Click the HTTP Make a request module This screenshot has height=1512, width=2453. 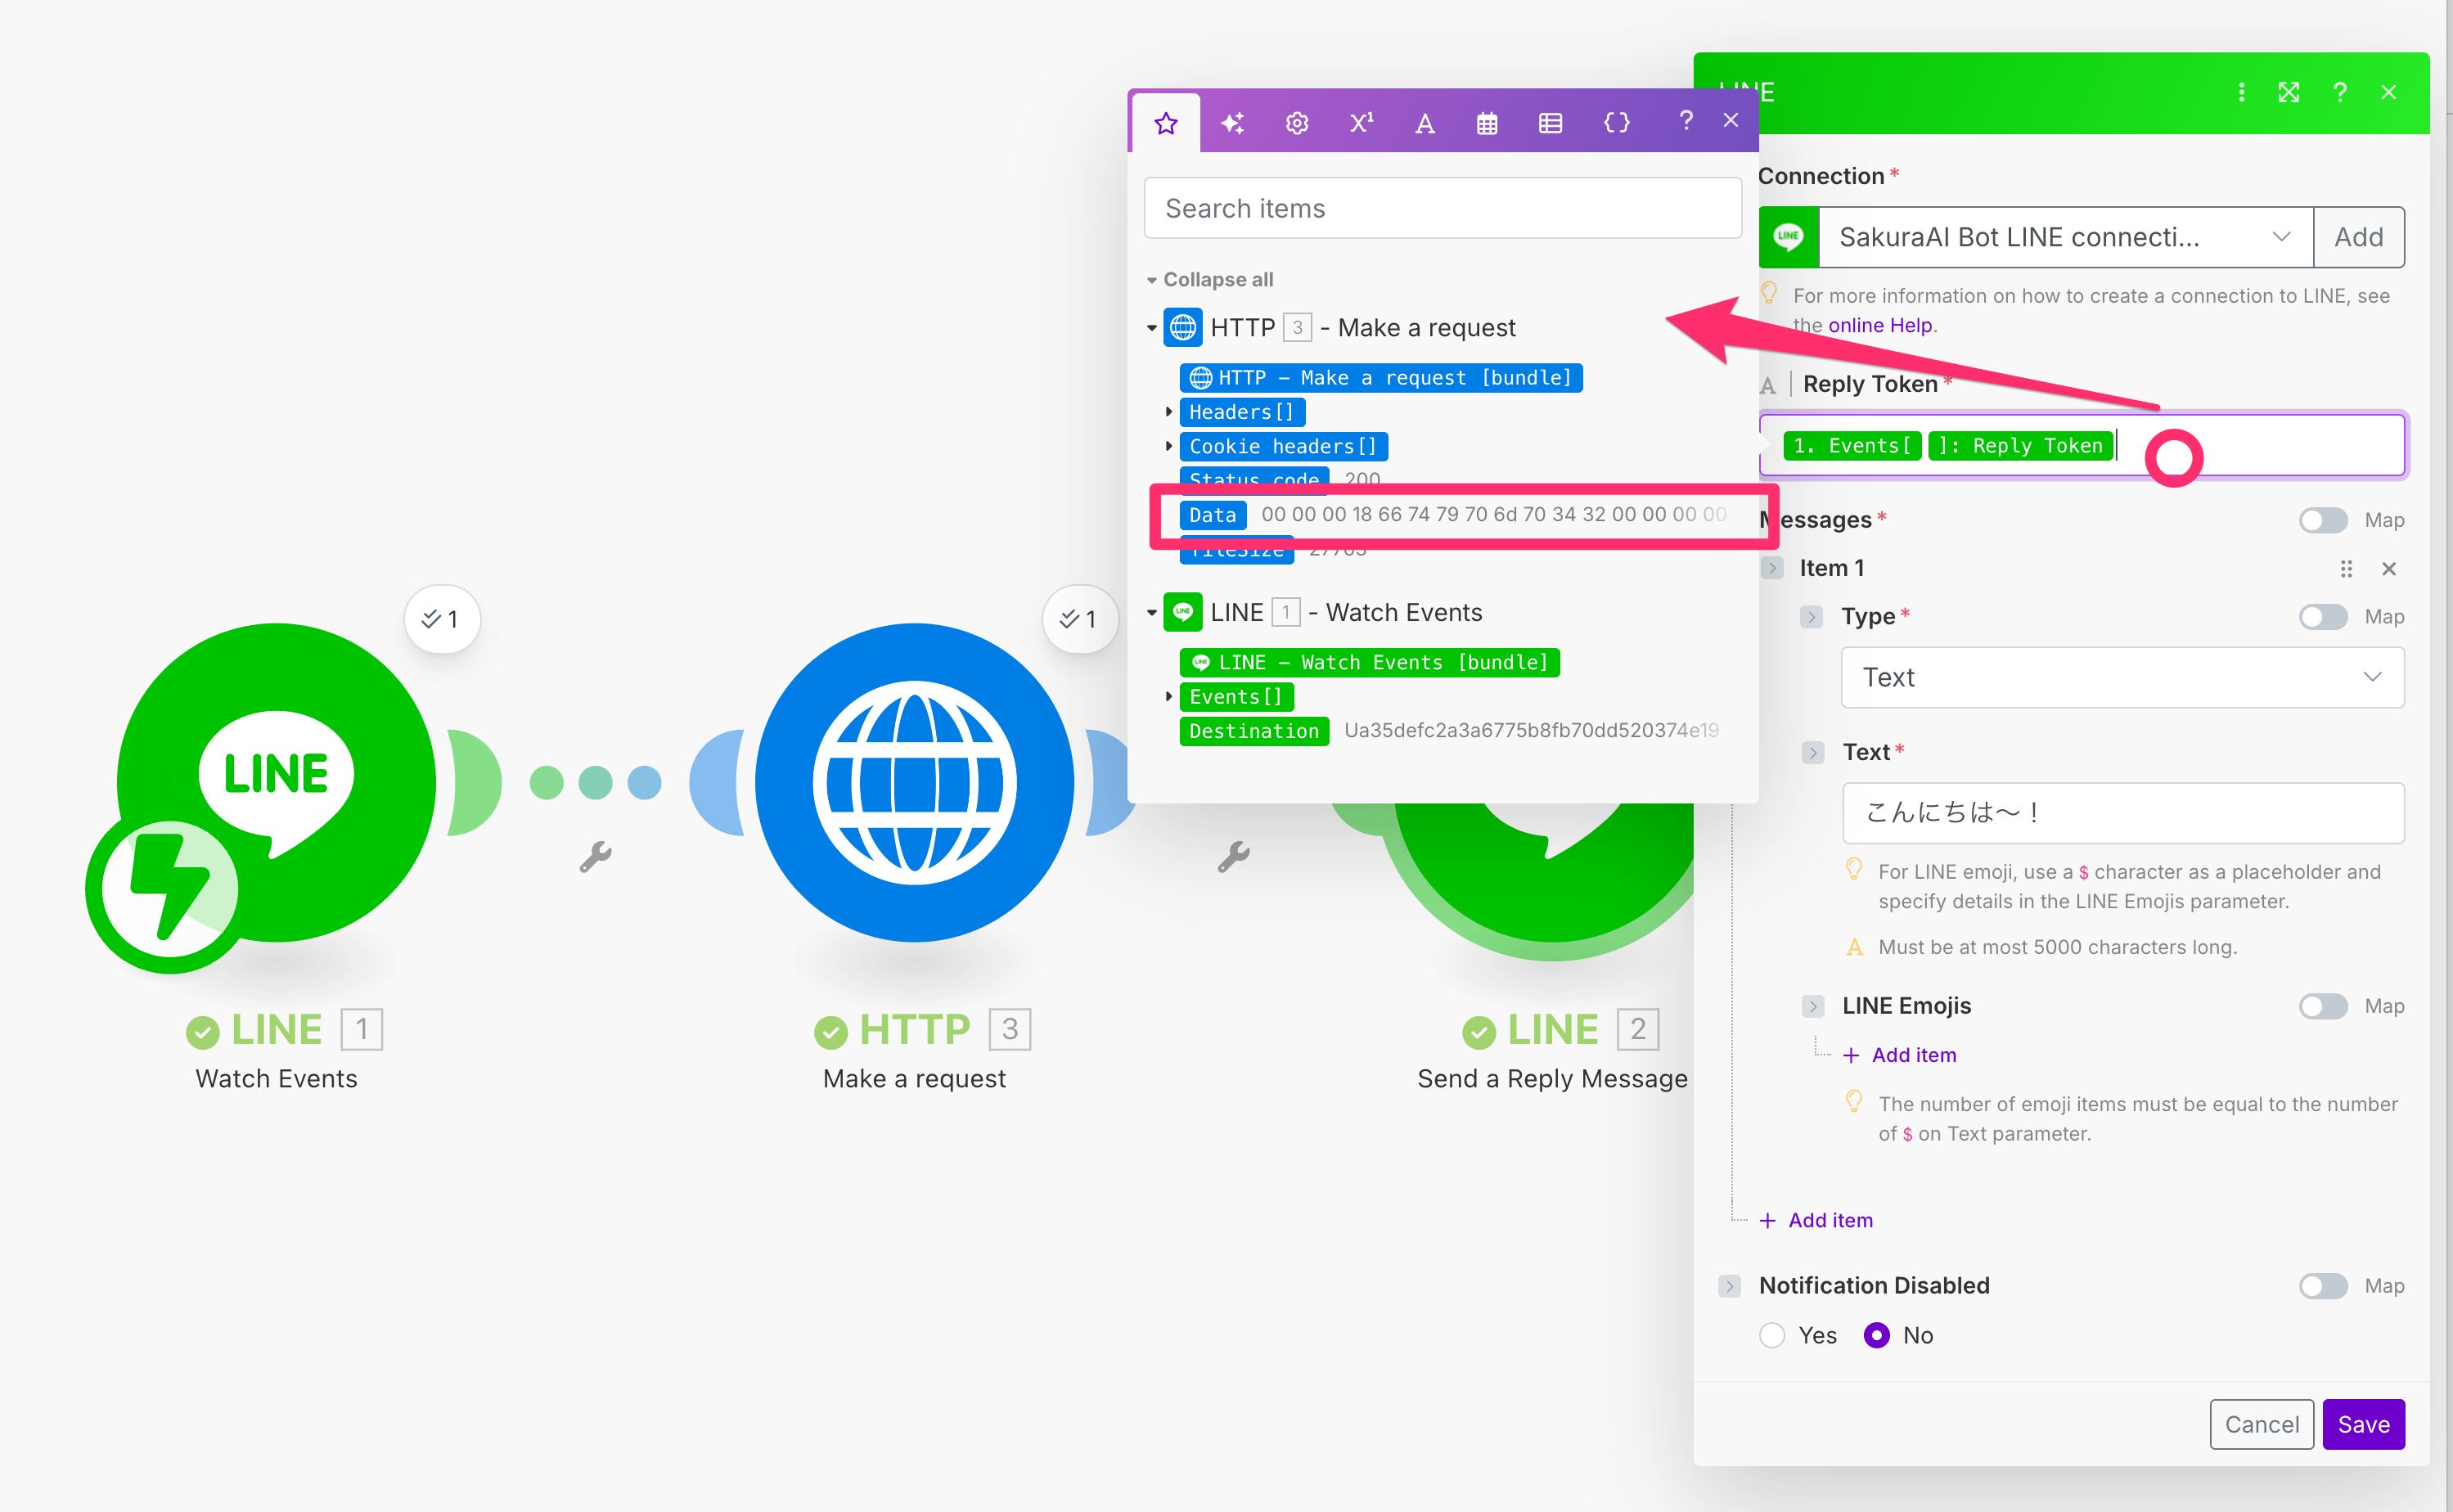coord(913,782)
